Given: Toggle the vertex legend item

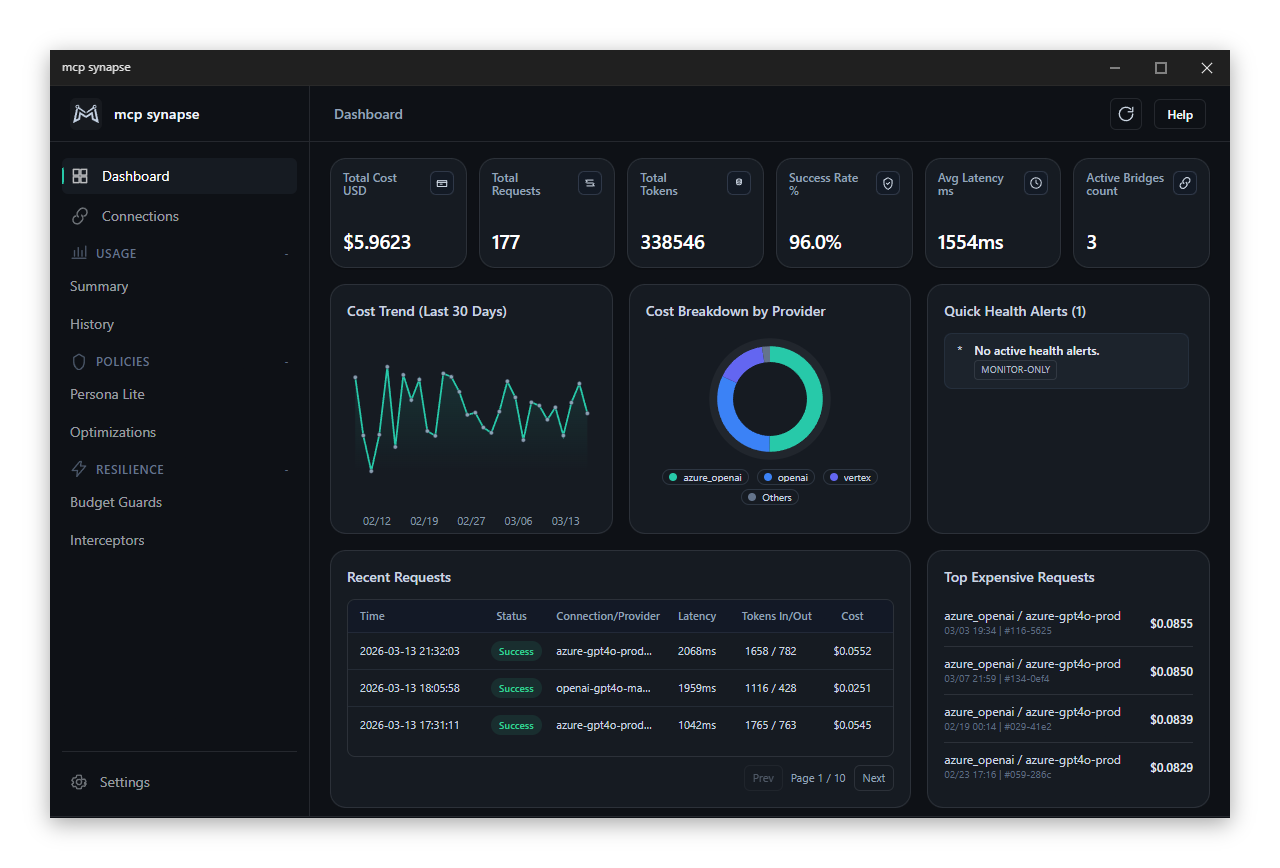Looking at the screenshot, I should click(849, 477).
